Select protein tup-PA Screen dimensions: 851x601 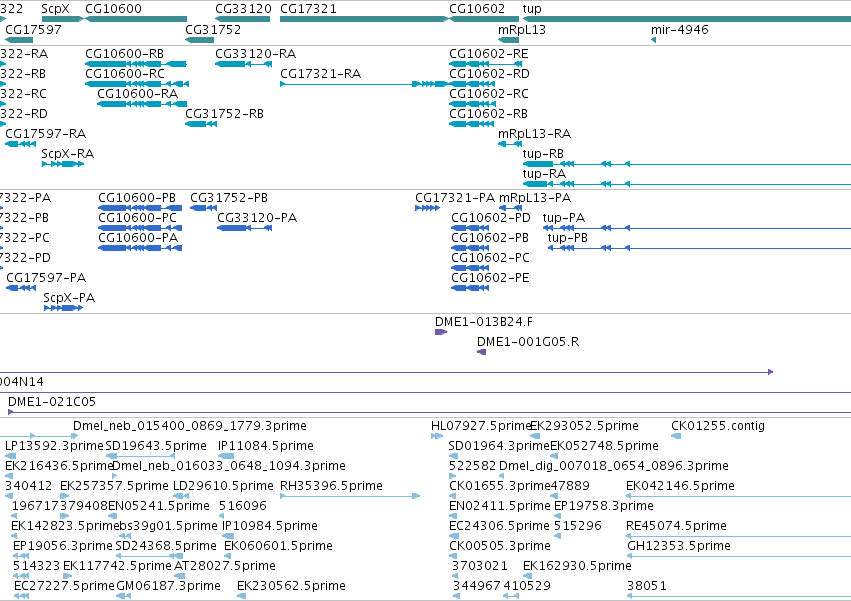[x=563, y=218]
